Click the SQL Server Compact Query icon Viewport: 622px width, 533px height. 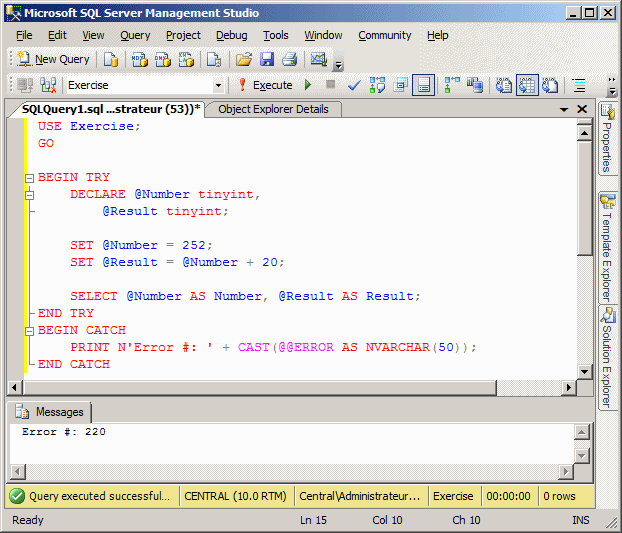[x=214, y=59]
